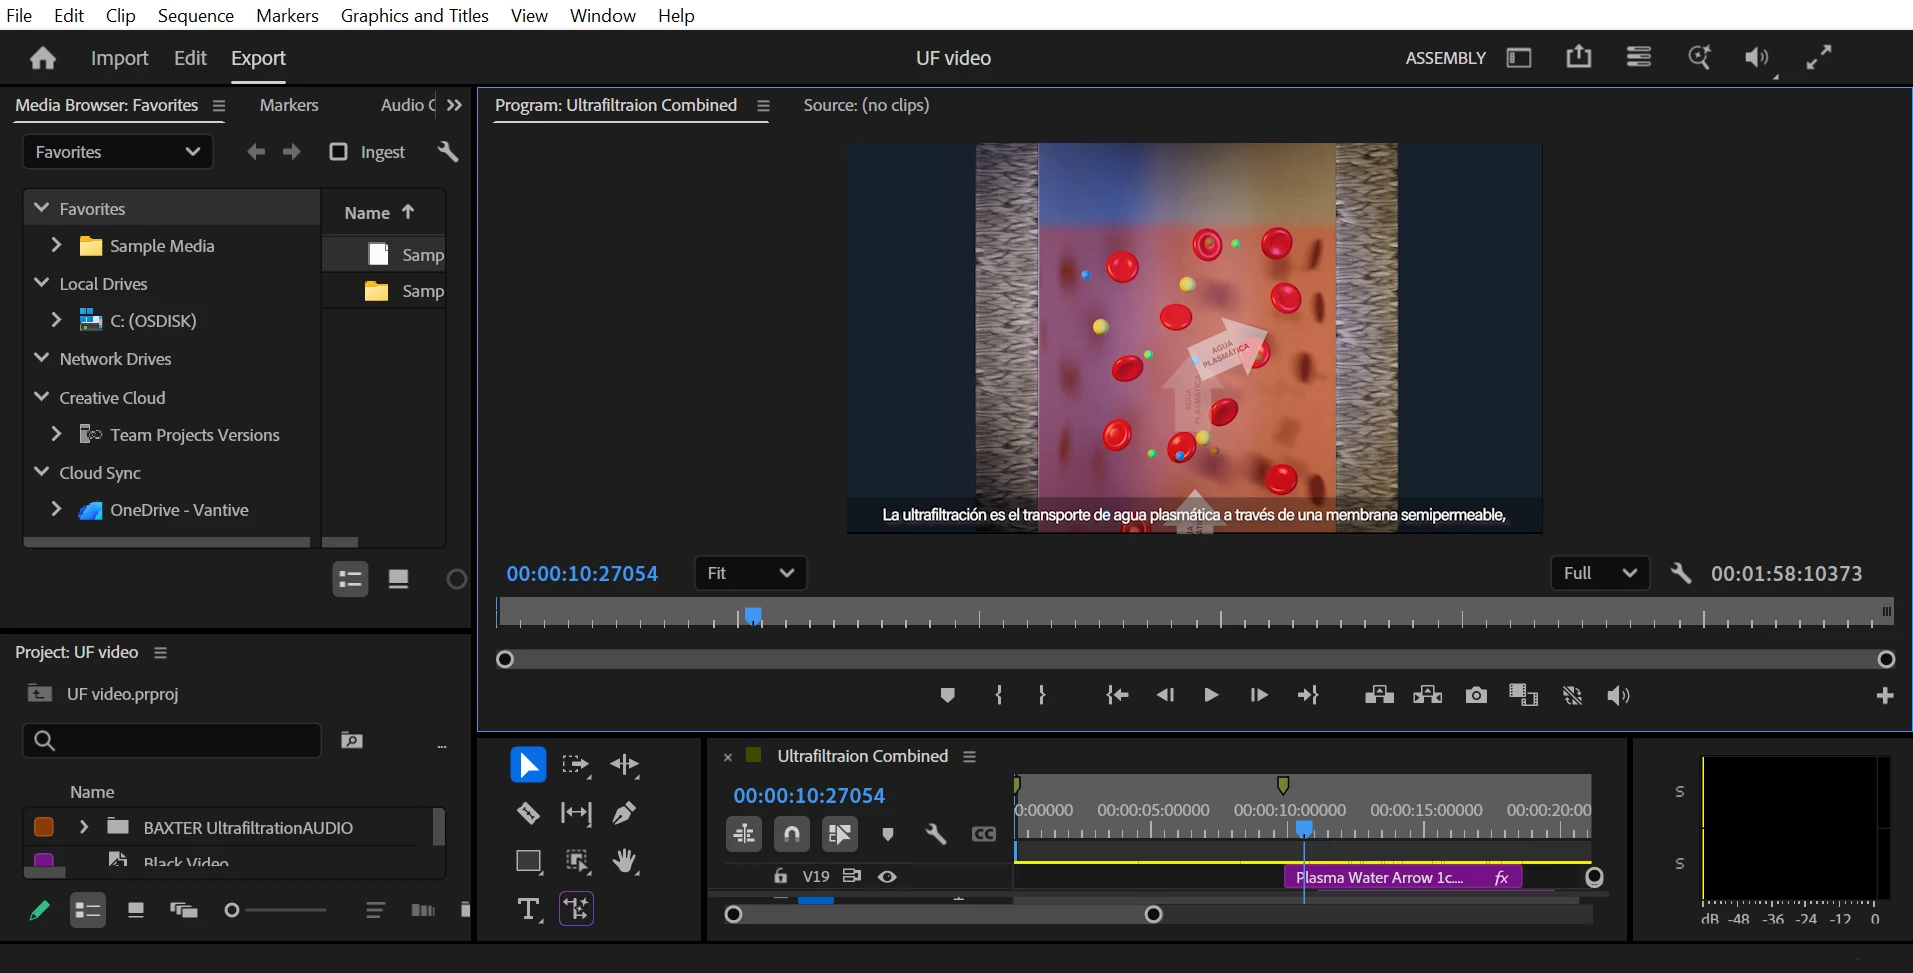Choose the Hand tool
Image resolution: width=1913 pixels, height=973 pixels.
point(625,861)
